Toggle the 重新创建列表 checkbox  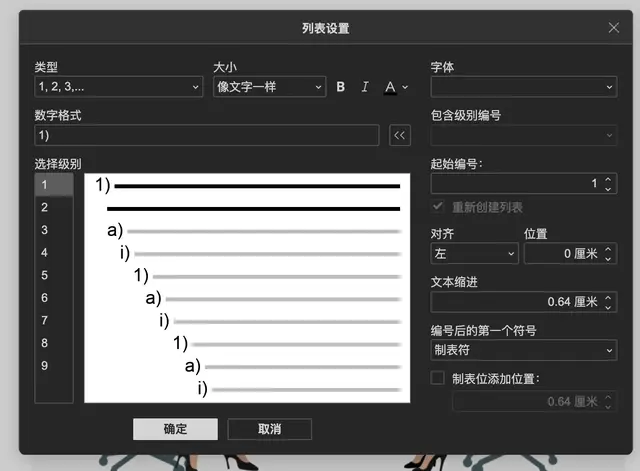coord(437,207)
